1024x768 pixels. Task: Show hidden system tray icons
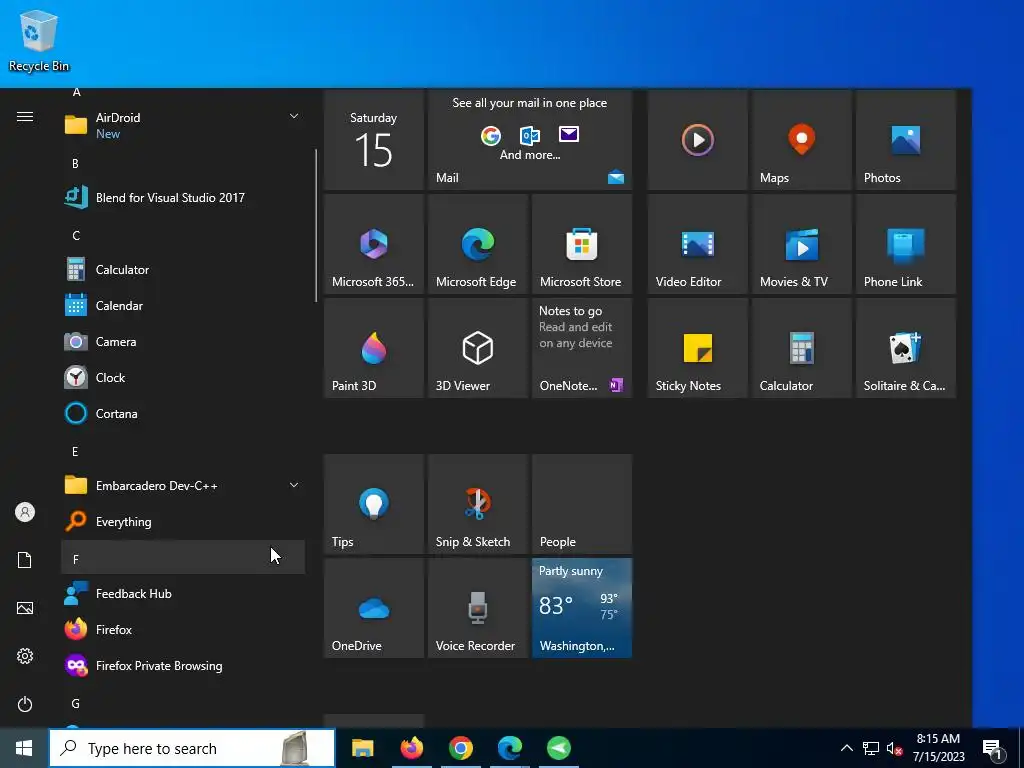846,748
